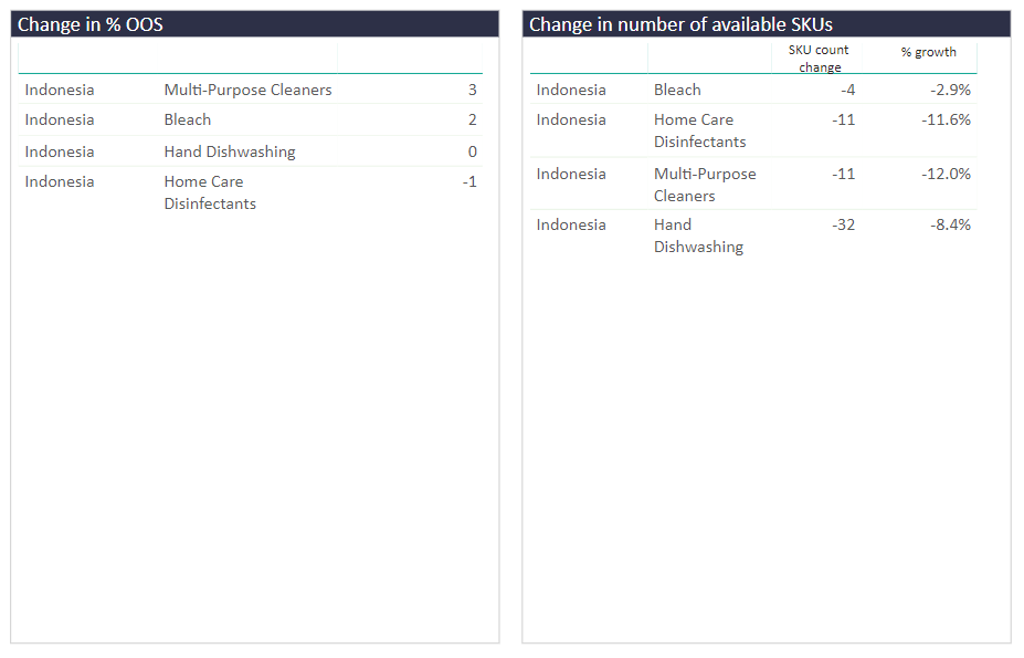This screenshot has height=658, width=1024.
Task: Click the 'Change in number of available SKUs' title
Action: (x=680, y=25)
